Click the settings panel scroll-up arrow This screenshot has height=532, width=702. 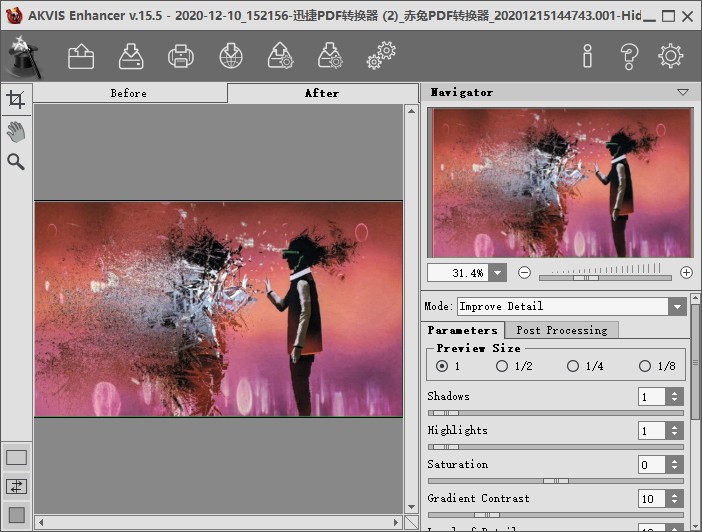[695, 298]
